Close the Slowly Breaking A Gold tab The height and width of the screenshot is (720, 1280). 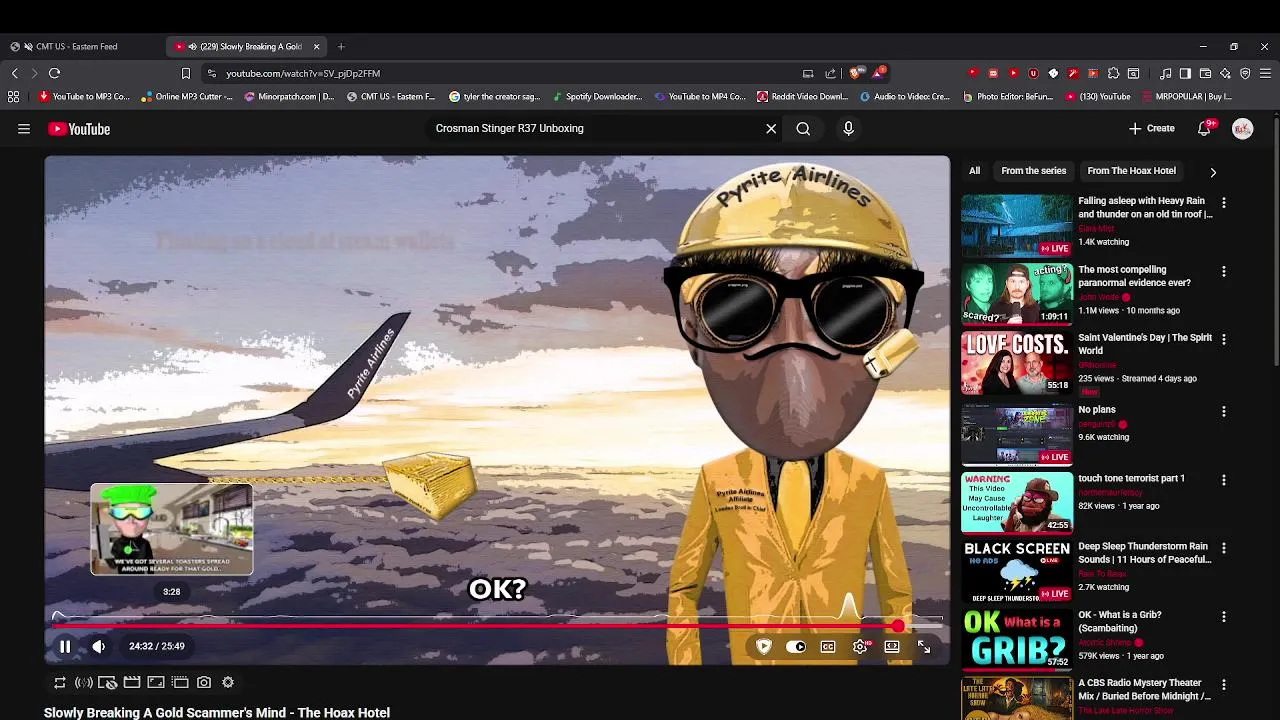(317, 47)
